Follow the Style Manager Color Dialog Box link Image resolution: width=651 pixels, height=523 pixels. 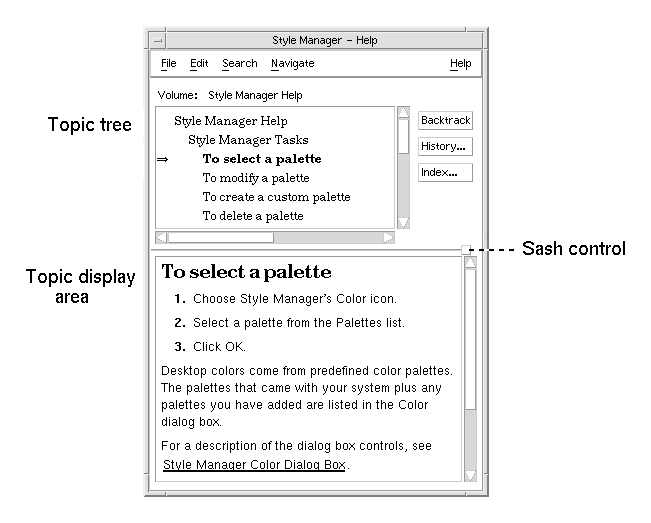click(x=256, y=465)
